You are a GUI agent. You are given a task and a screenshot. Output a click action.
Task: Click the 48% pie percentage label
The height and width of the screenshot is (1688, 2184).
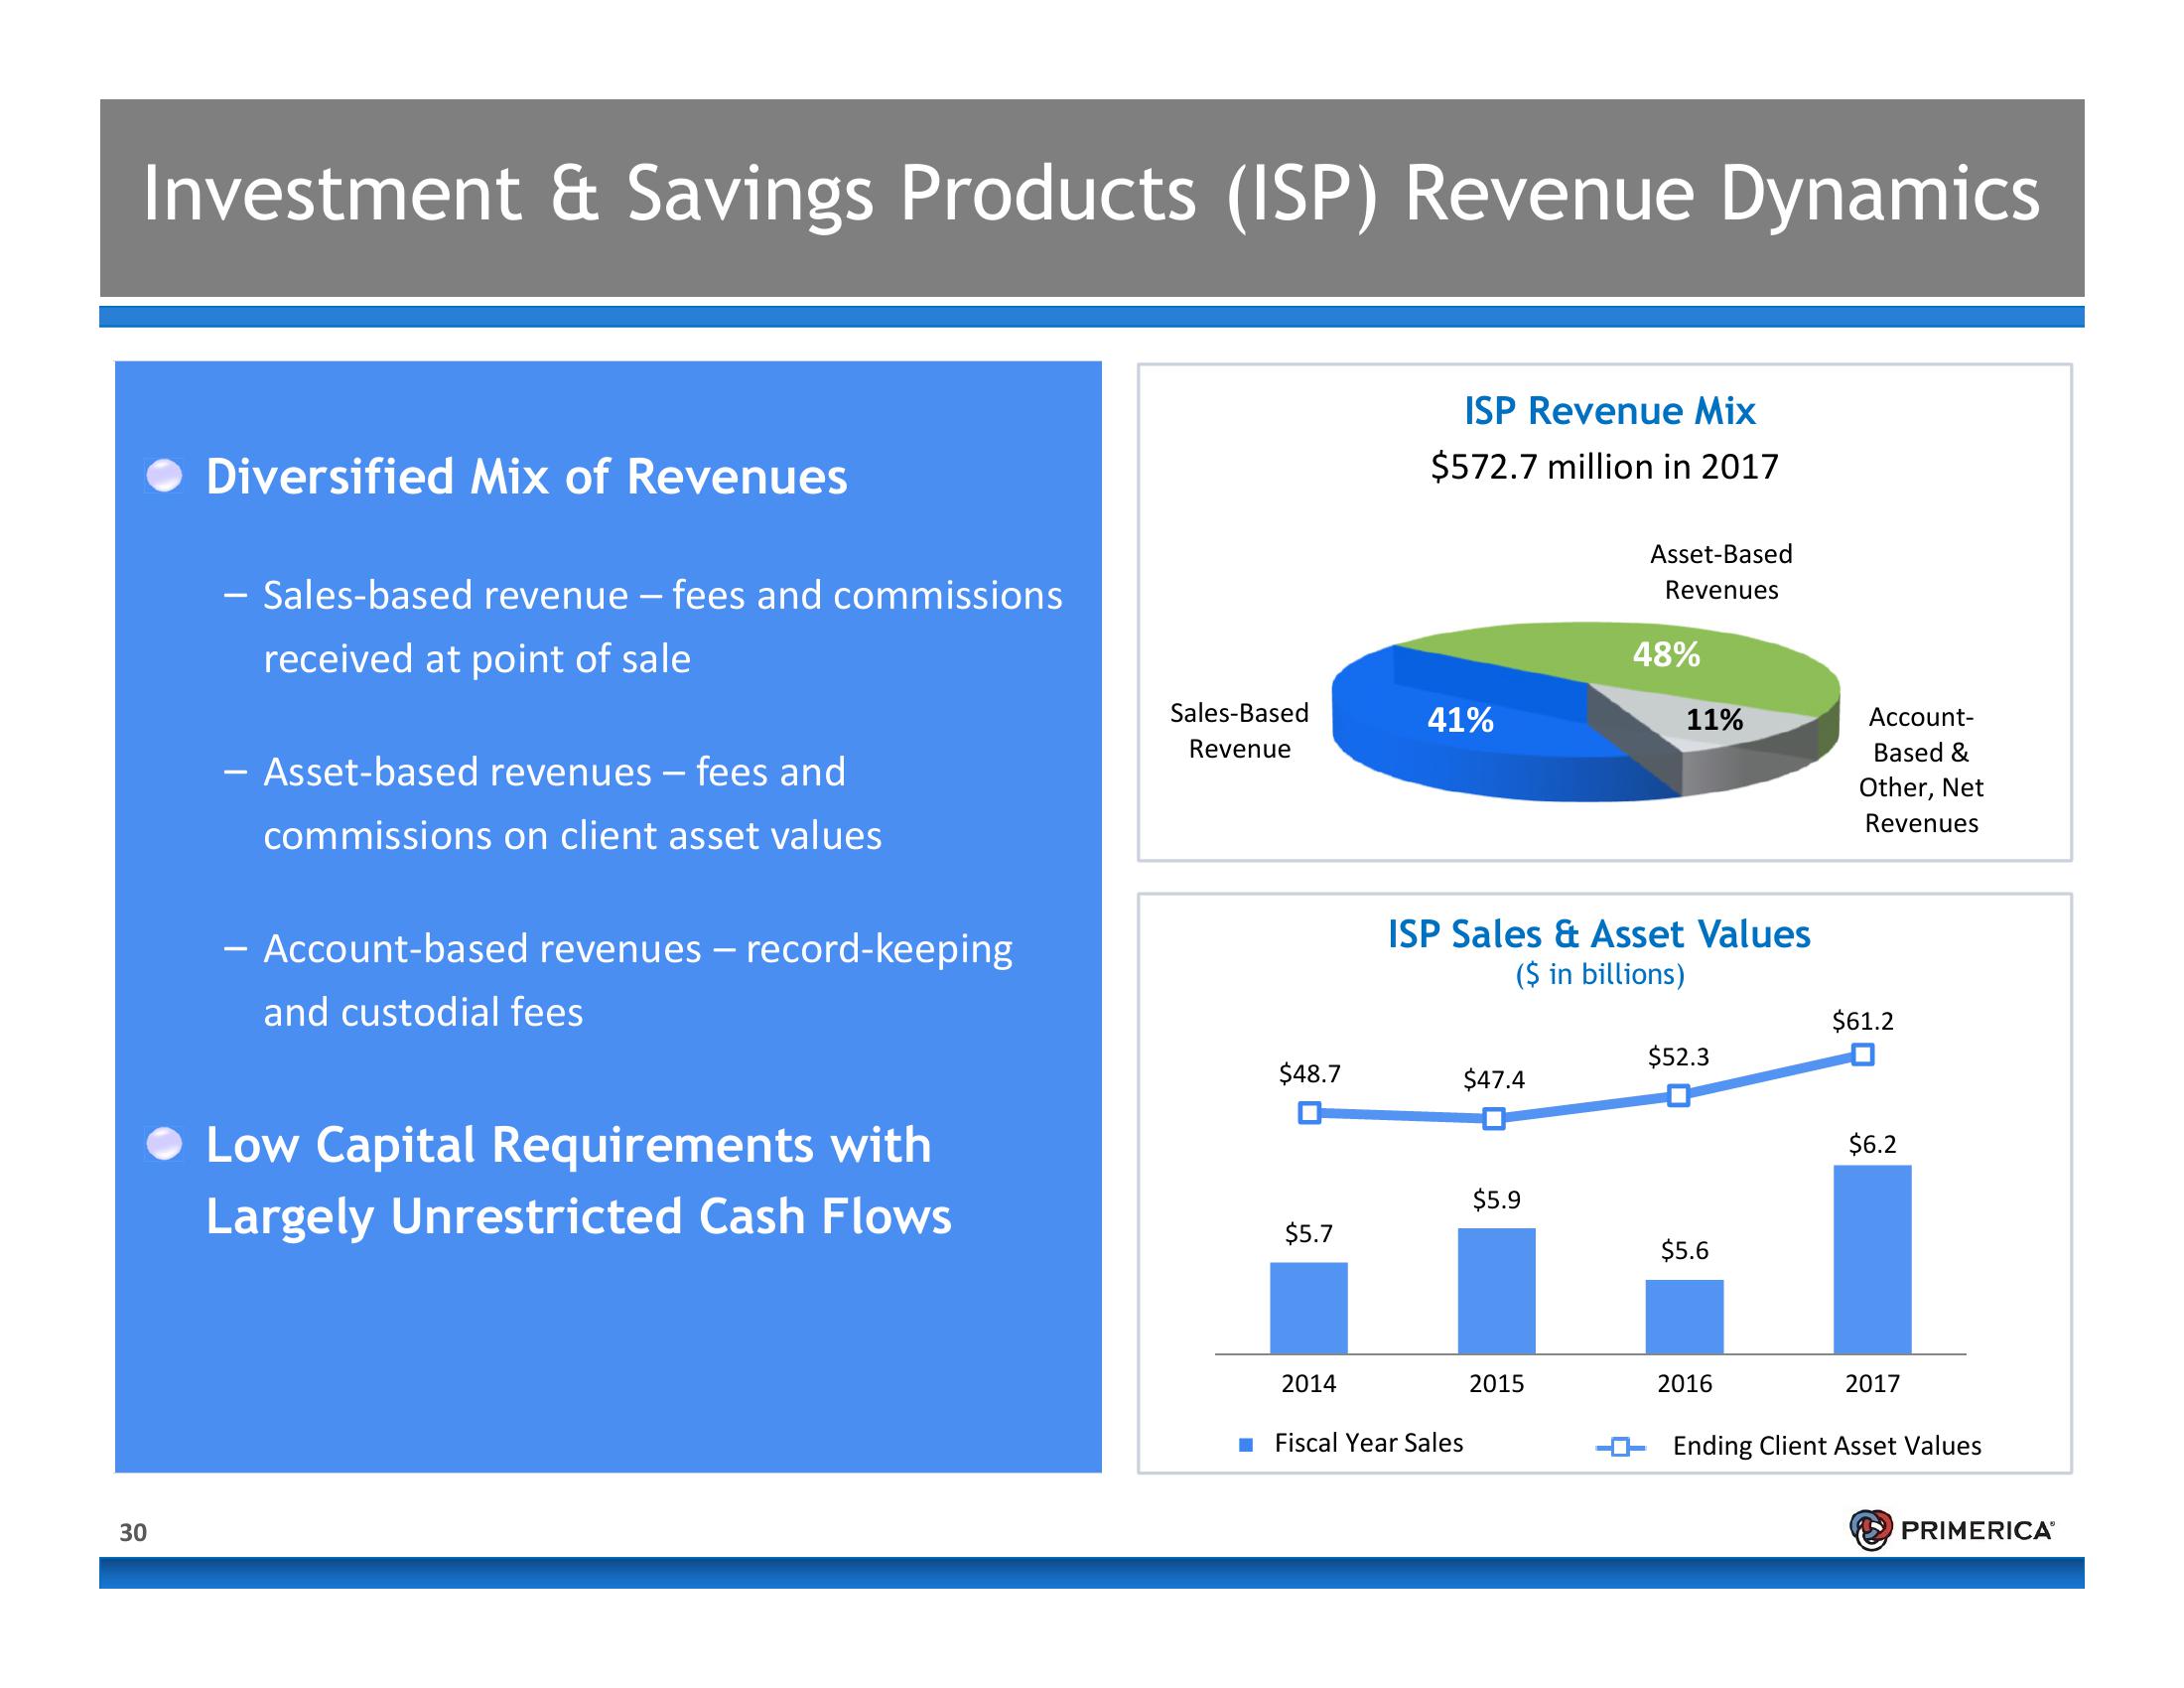coord(1666,655)
